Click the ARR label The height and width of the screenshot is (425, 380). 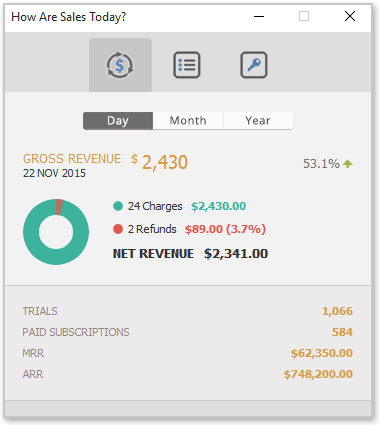point(33,374)
